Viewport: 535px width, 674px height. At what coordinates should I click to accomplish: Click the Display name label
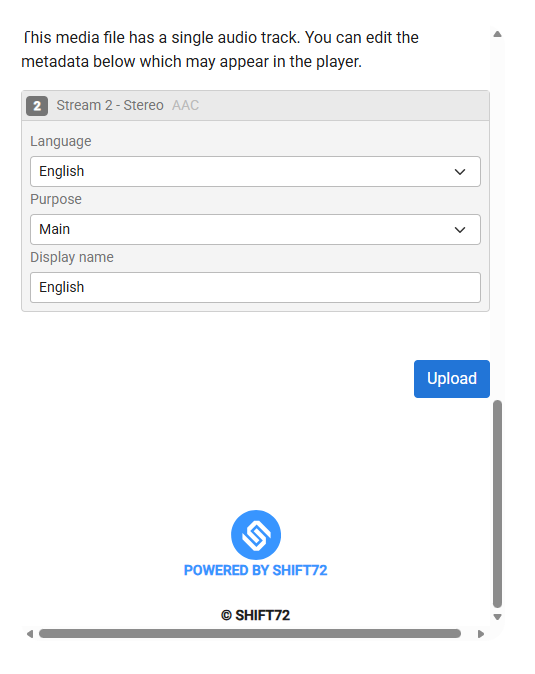[72, 257]
